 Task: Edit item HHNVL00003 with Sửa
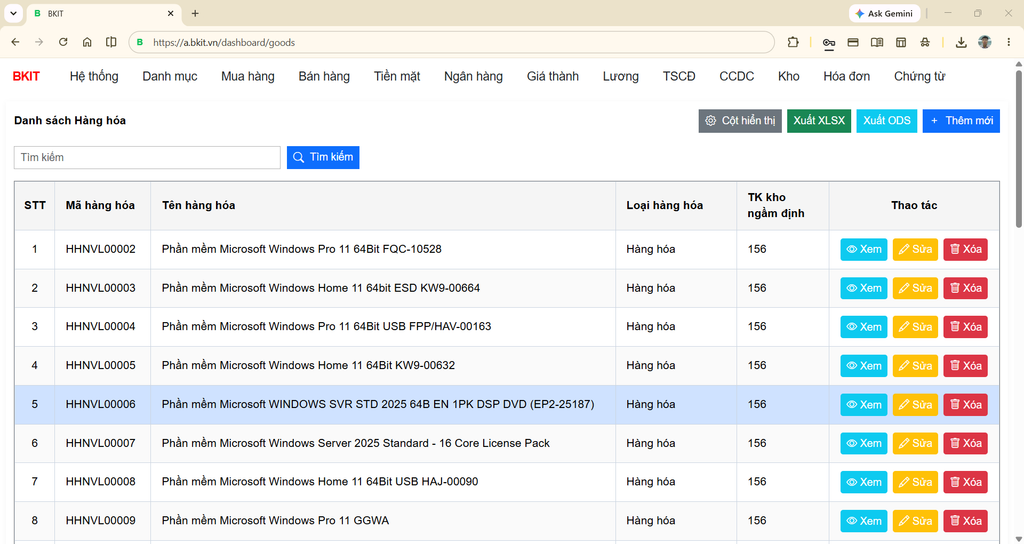click(x=915, y=288)
